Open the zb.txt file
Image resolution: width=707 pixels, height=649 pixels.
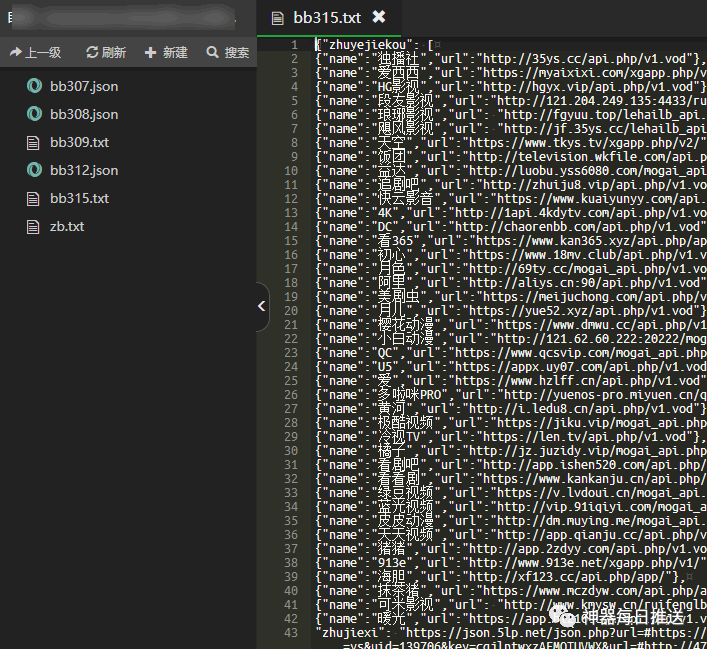pos(67,226)
